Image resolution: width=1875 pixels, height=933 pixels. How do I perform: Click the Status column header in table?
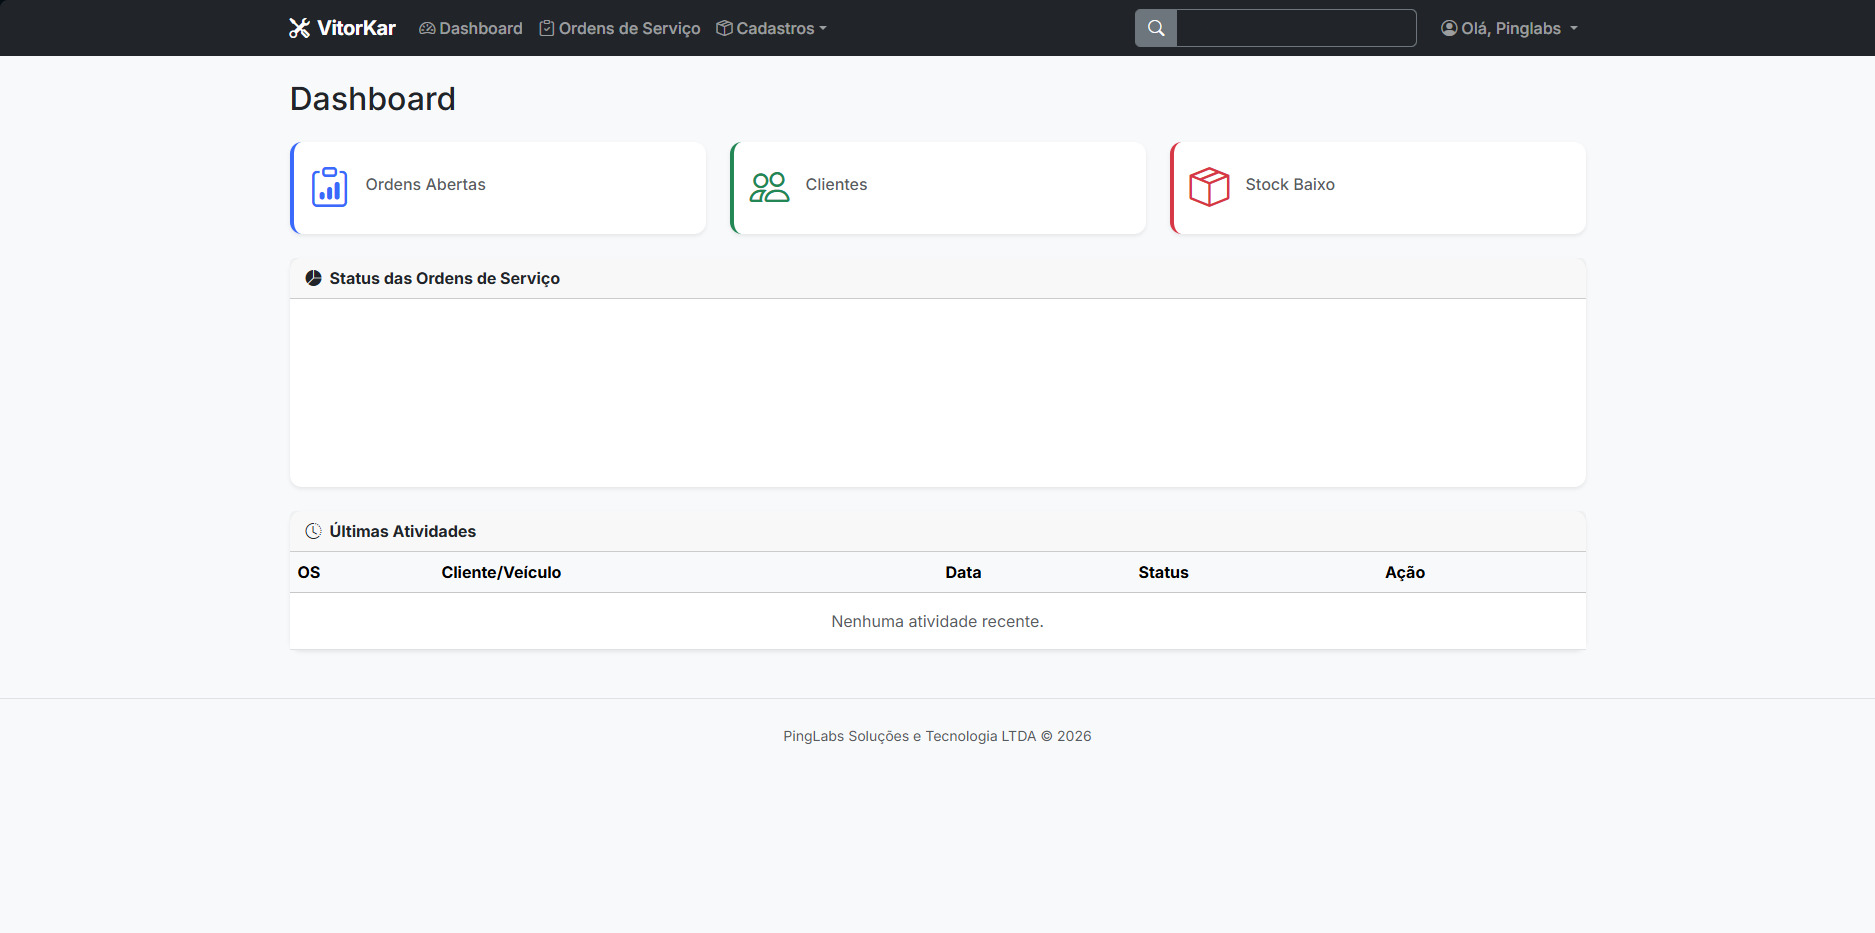(x=1163, y=572)
